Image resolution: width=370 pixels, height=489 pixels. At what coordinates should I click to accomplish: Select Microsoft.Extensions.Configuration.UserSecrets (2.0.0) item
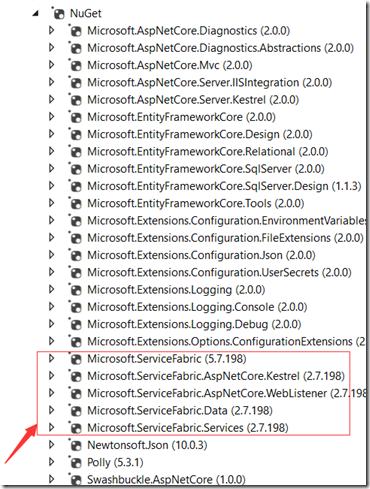pos(219,273)
